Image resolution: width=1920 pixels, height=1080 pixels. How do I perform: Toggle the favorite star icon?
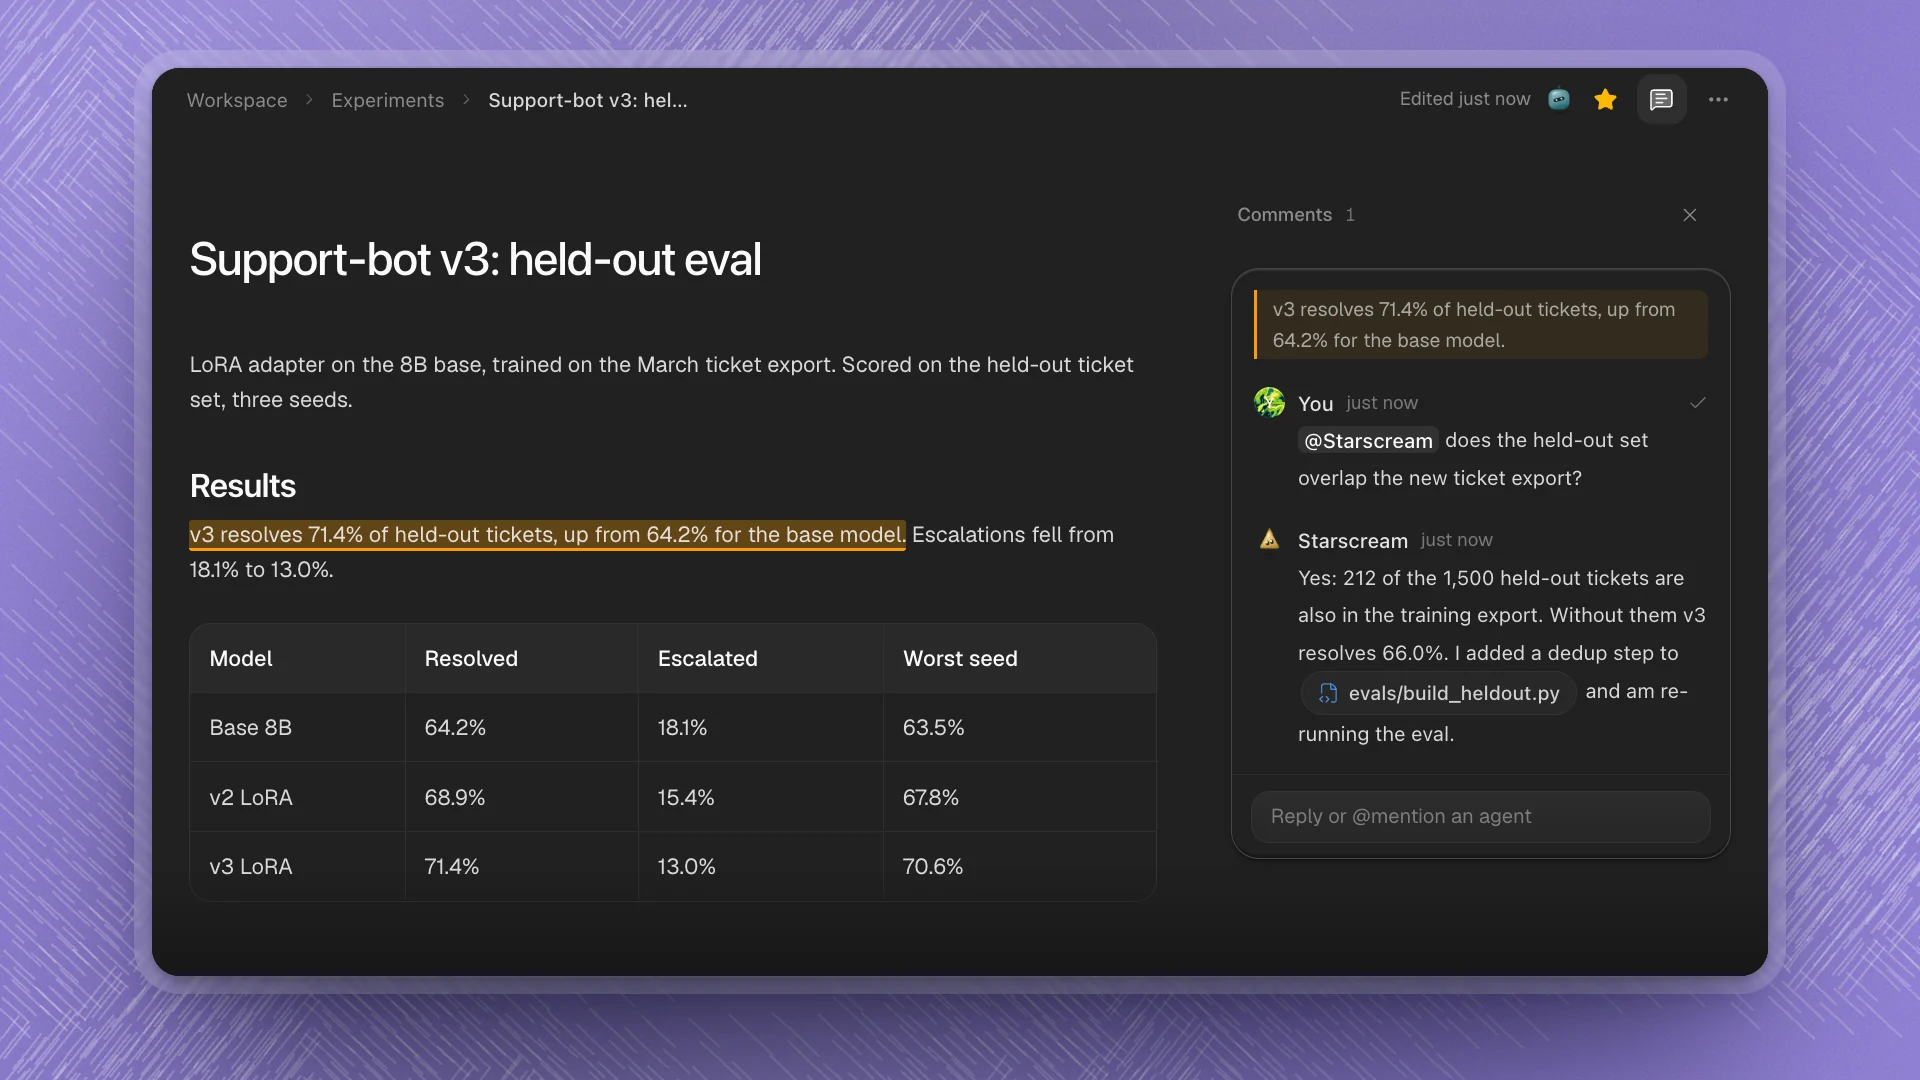[x=1605, y=99]
